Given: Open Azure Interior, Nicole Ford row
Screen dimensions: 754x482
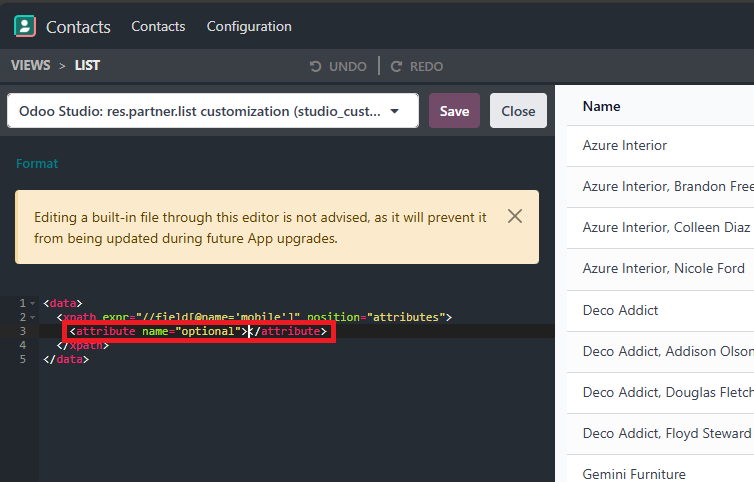Looking at the screenshot, I should point(660,268).
